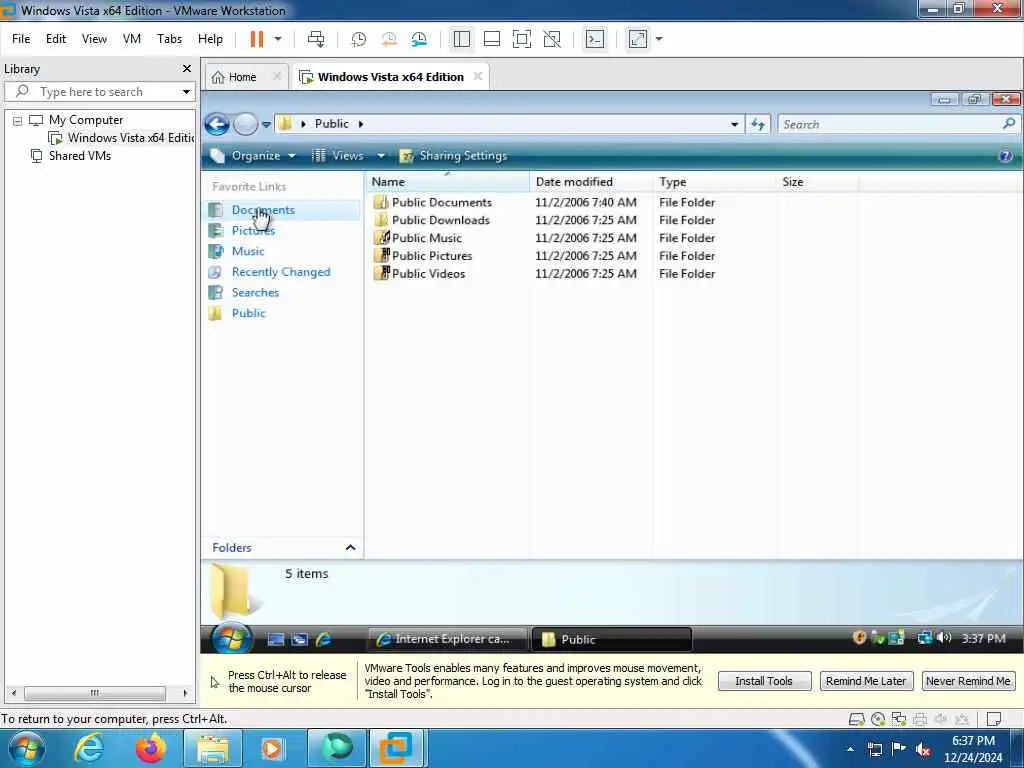Open the address bar history dropdown
Viewport: 1024px width, 768px height.
(x=734, y=124)
